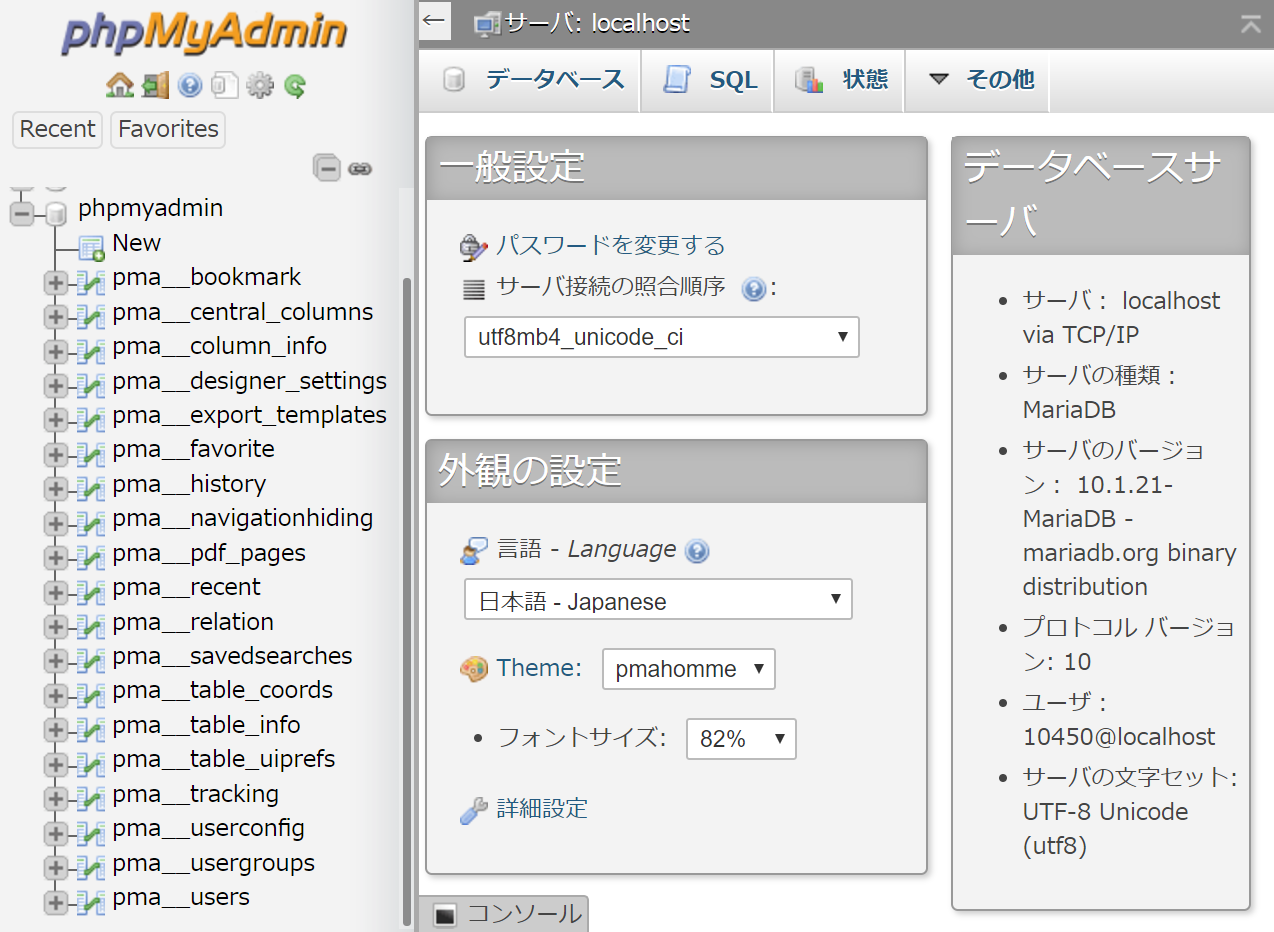Expand the pma__central_columns node
Screen dimensions: 1274x932
(x=56, y=316)
